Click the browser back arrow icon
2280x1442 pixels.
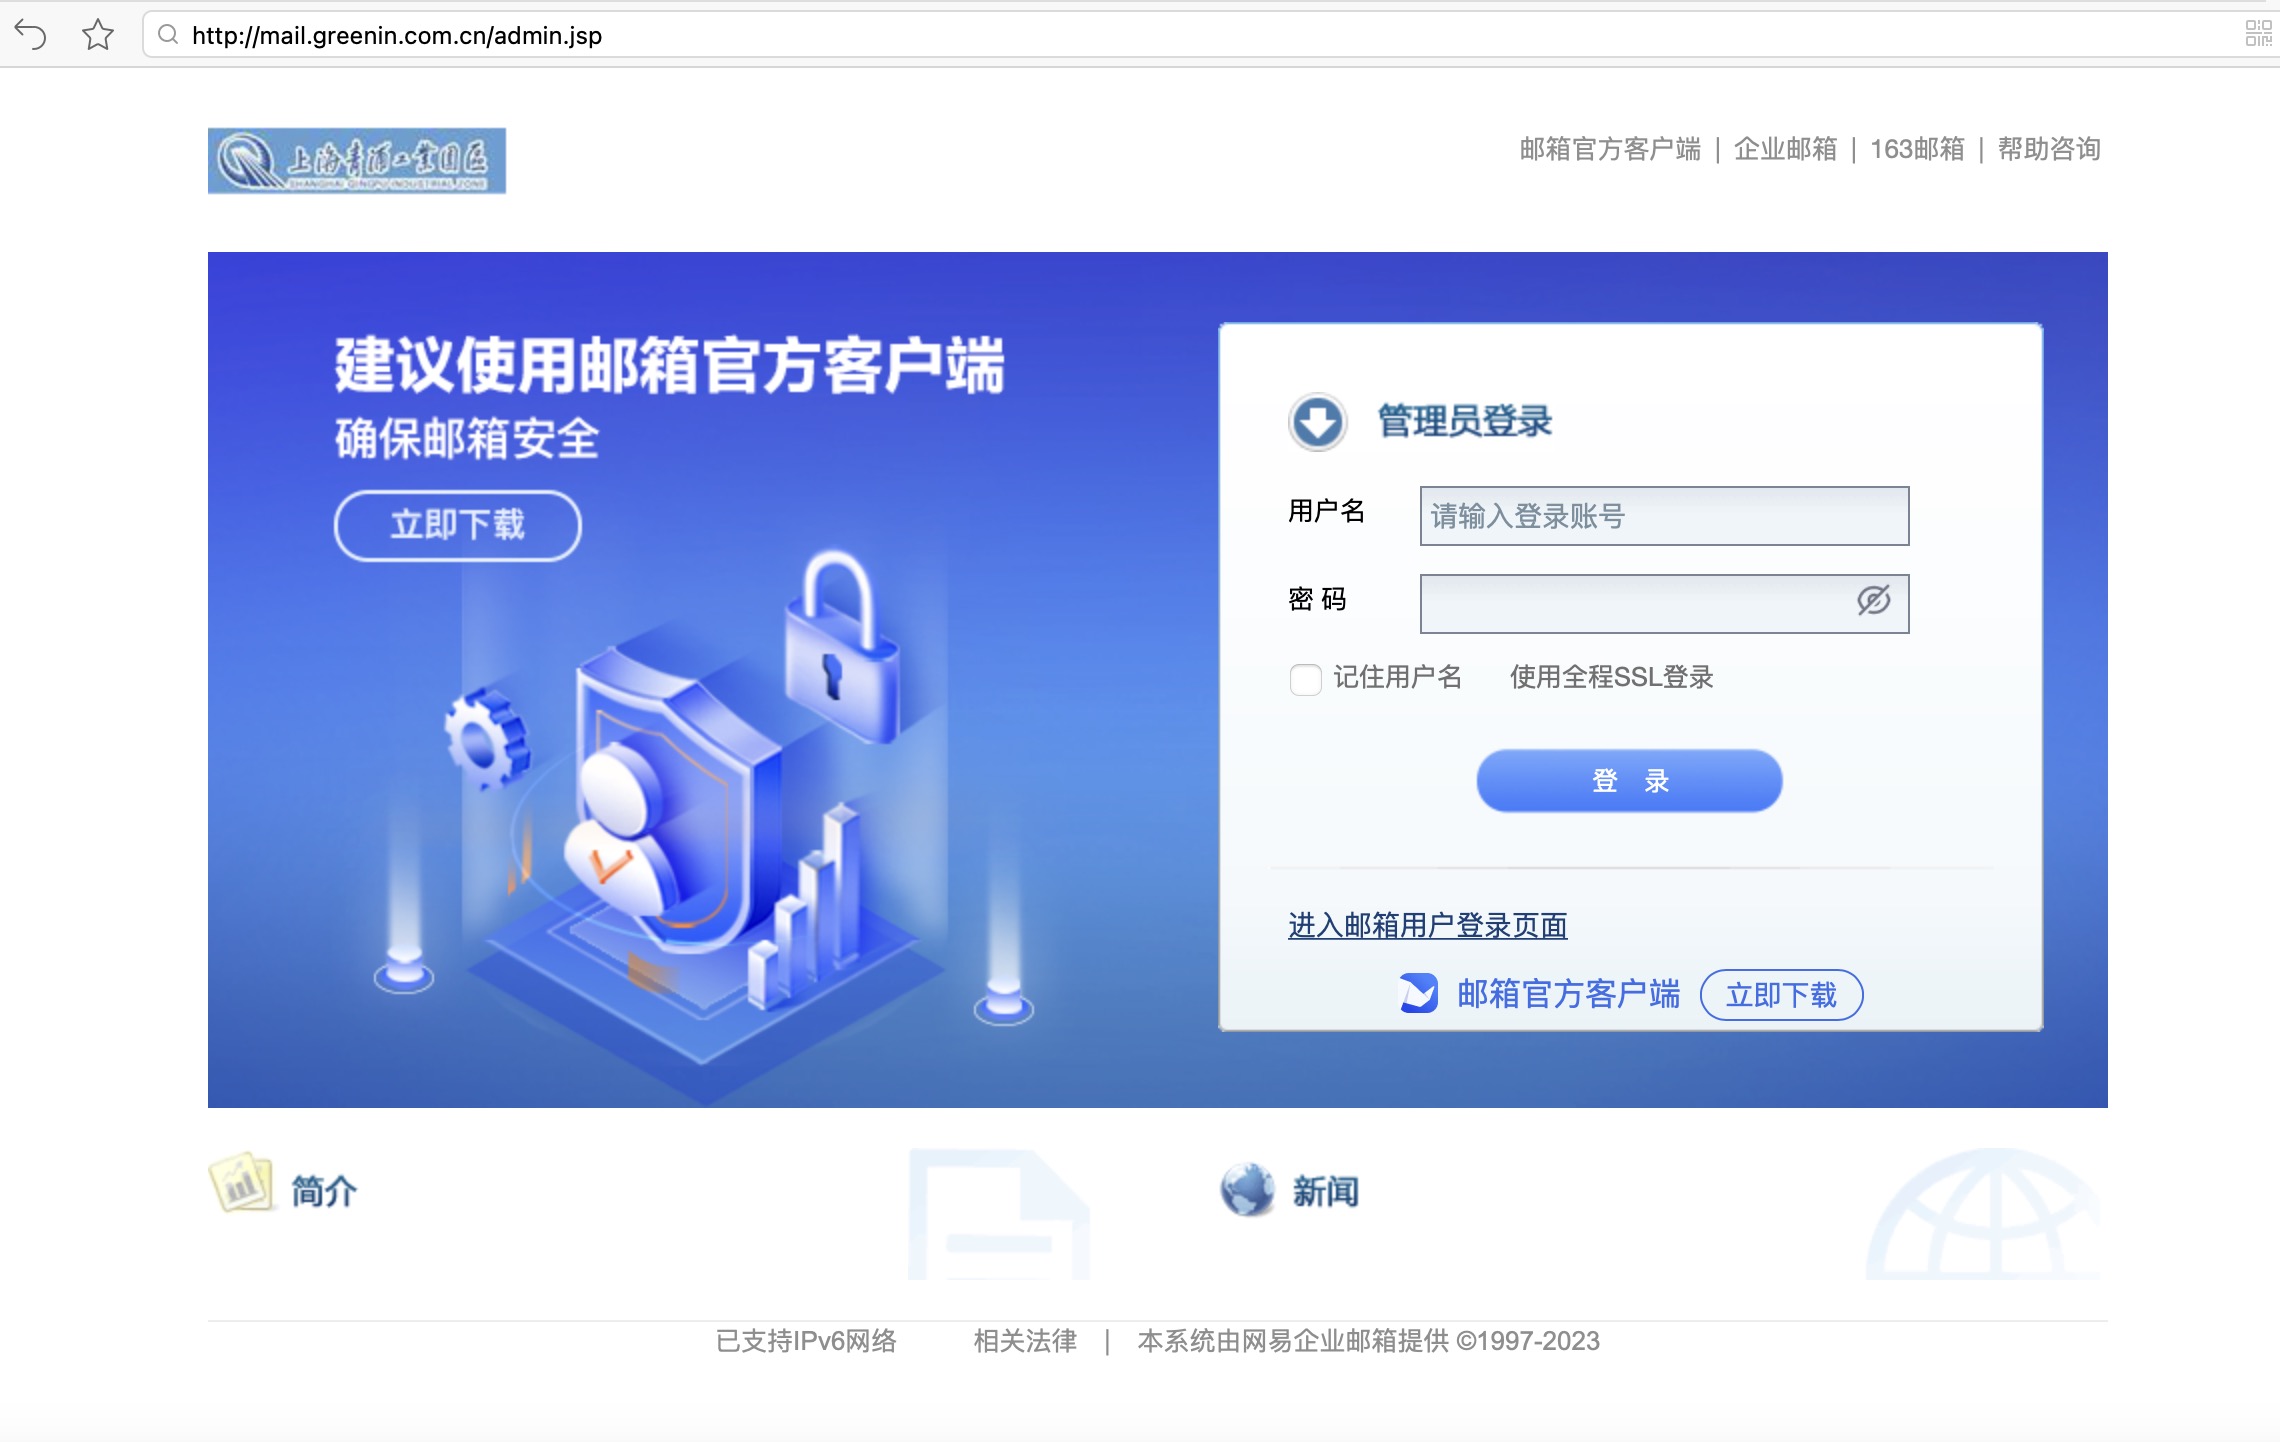[31, 35]
